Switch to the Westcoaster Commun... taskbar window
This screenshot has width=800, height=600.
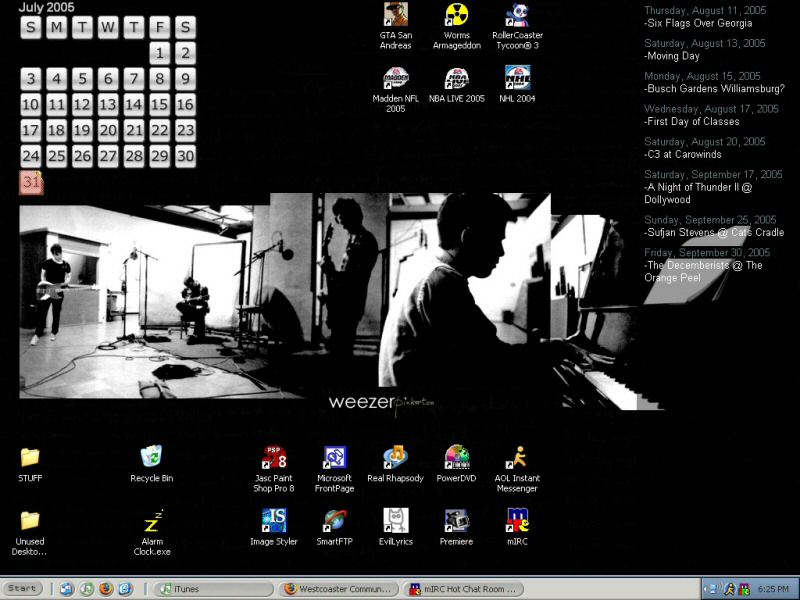[338, 589]
